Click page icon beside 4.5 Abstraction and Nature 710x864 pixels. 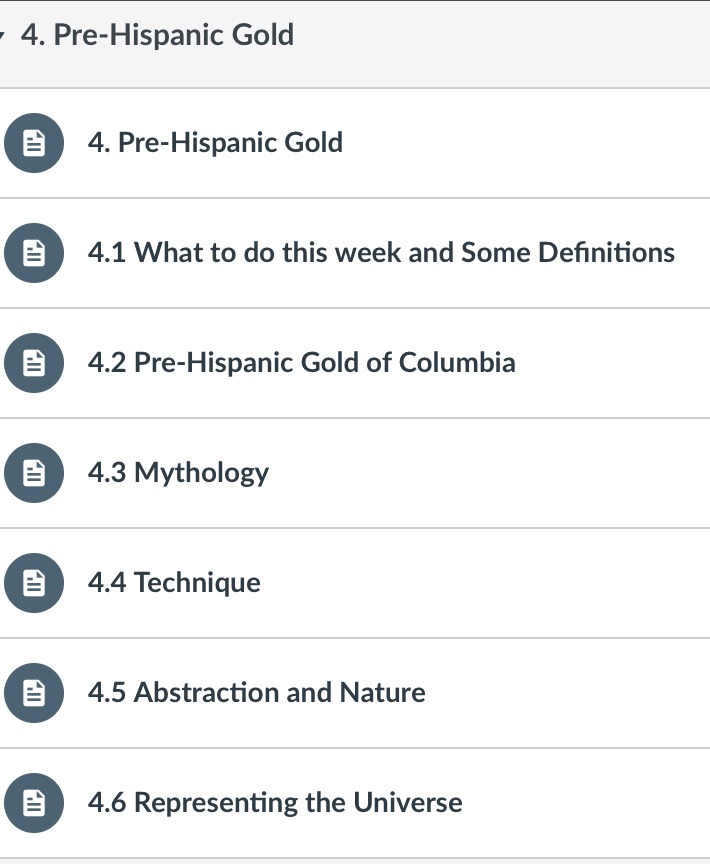click(x=33, y=693)
